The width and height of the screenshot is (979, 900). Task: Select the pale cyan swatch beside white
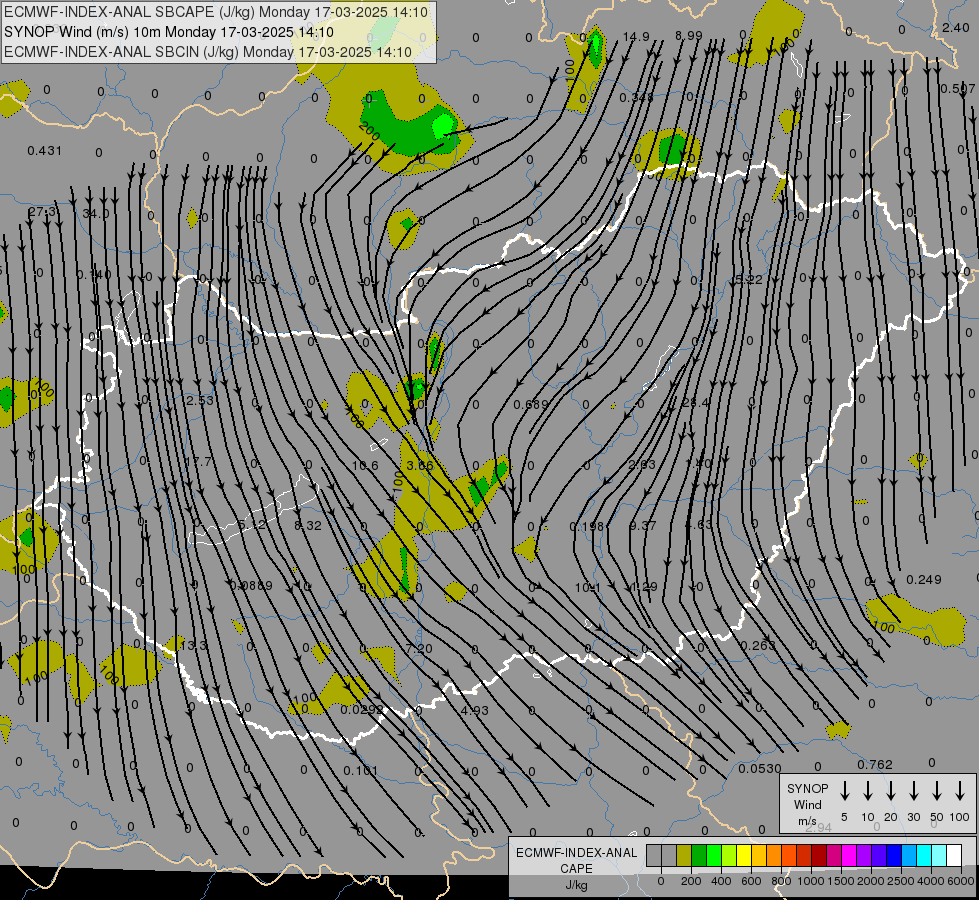coord(939,856)
